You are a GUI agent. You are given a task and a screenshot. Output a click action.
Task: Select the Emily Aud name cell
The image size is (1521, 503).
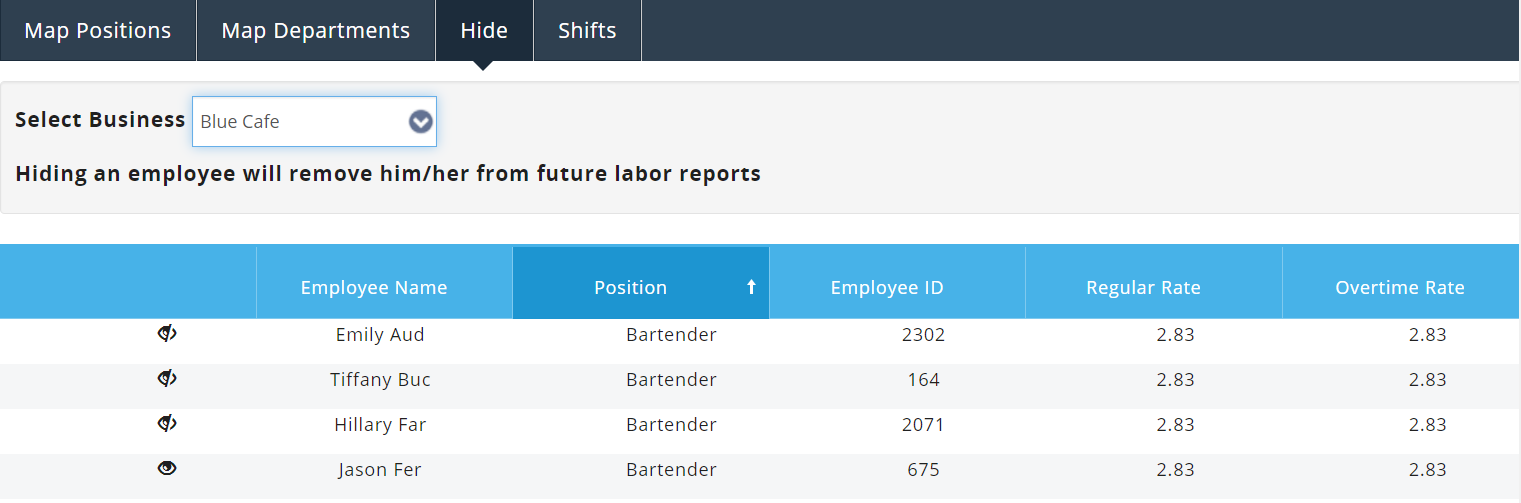pos(380,335)
